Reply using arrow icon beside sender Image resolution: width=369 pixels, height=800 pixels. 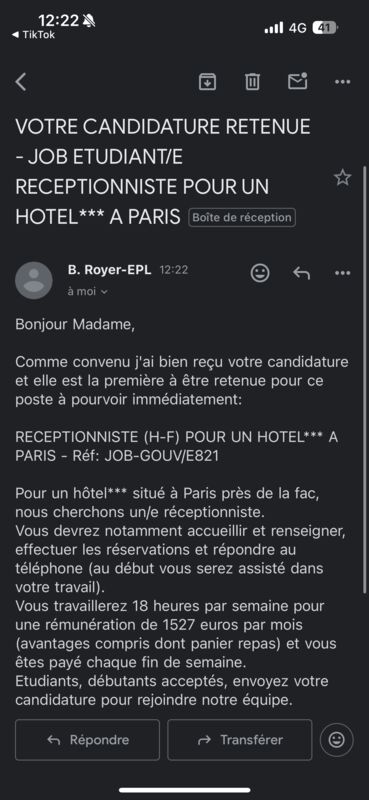pyautogui.click(x=302, y=273)
